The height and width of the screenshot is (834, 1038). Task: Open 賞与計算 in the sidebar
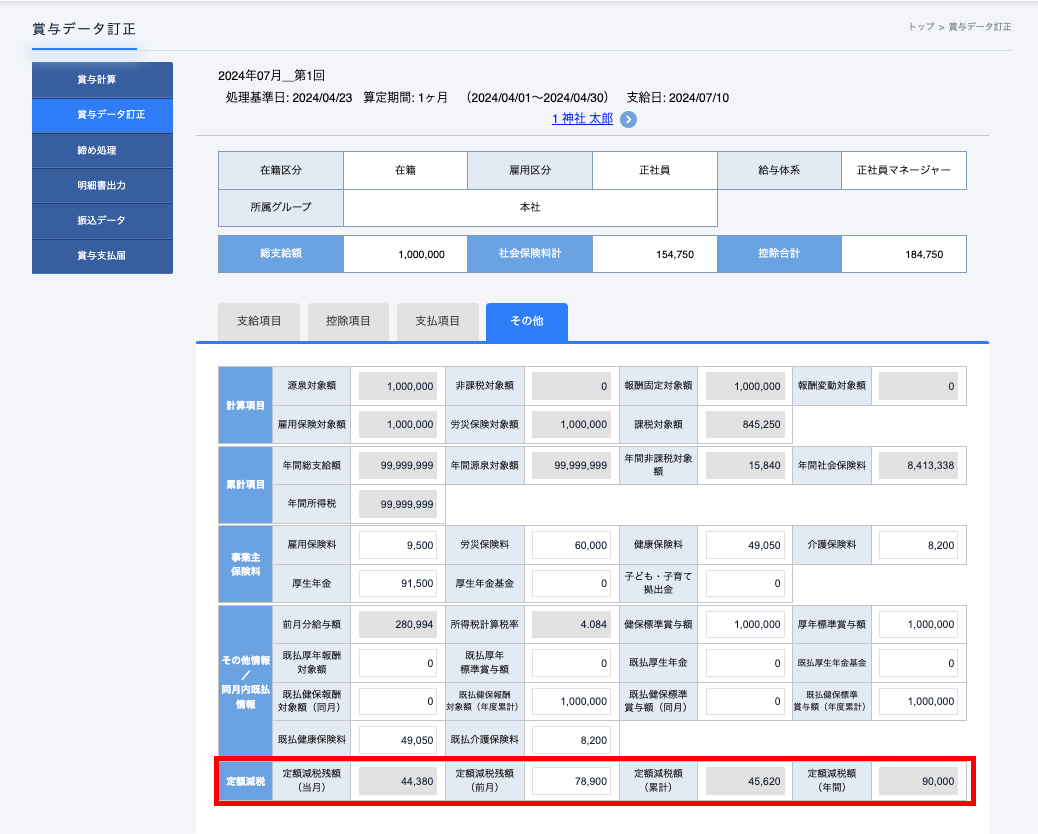tap(103, 79)
